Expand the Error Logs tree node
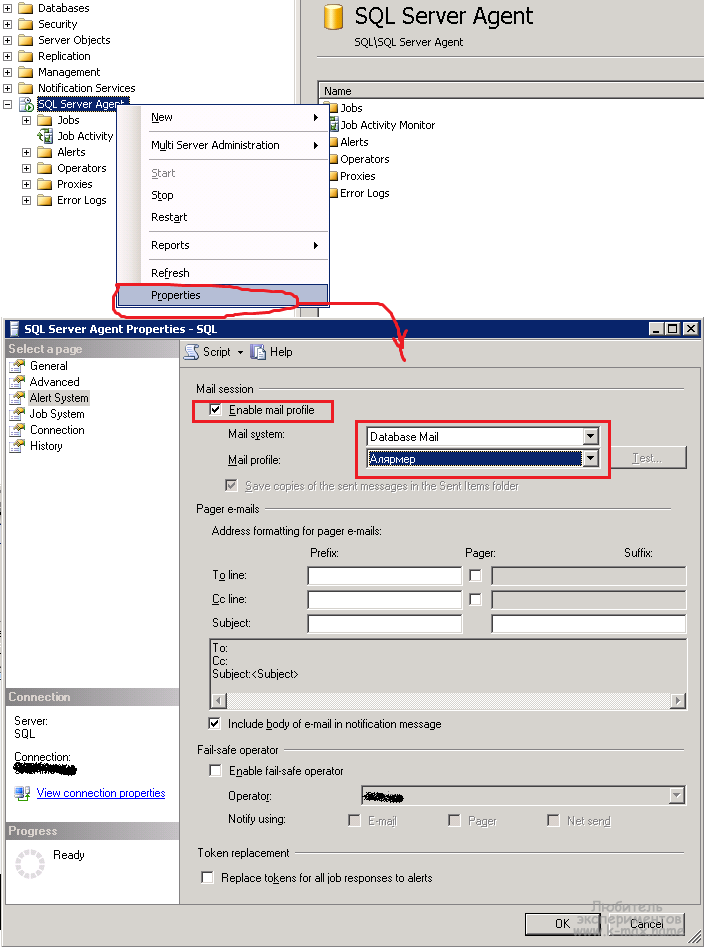This screenshot has width=704, height=948. 27,200
